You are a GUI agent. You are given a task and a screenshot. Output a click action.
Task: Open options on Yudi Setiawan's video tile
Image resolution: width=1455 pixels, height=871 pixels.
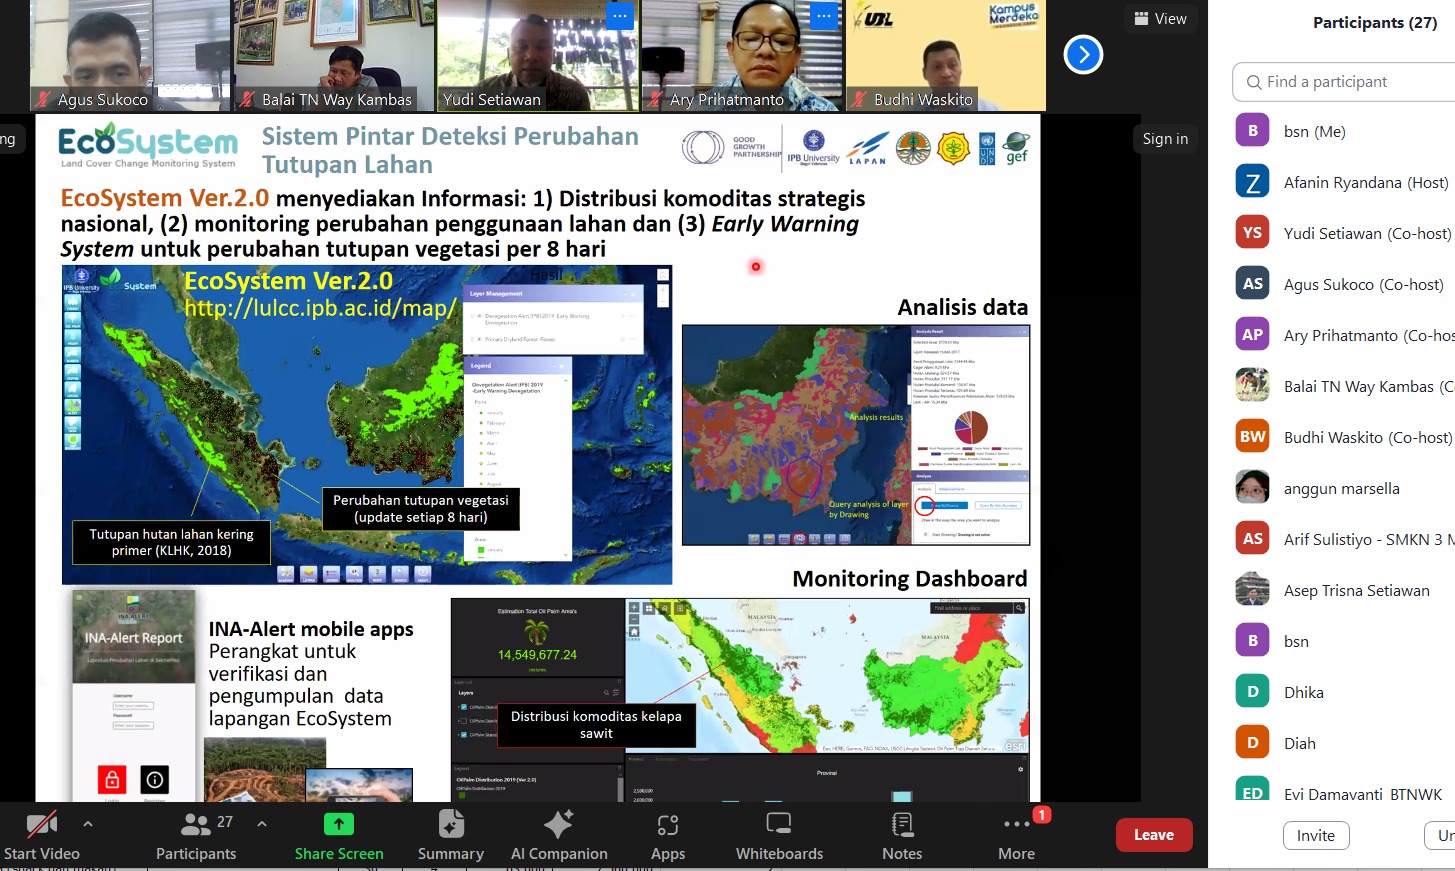(620, 16)
